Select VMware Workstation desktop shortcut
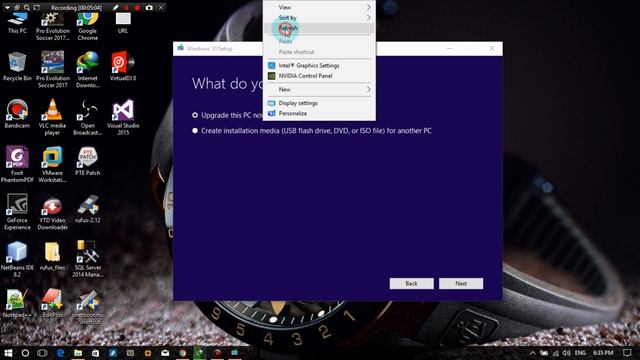 (x=52, y=164)
